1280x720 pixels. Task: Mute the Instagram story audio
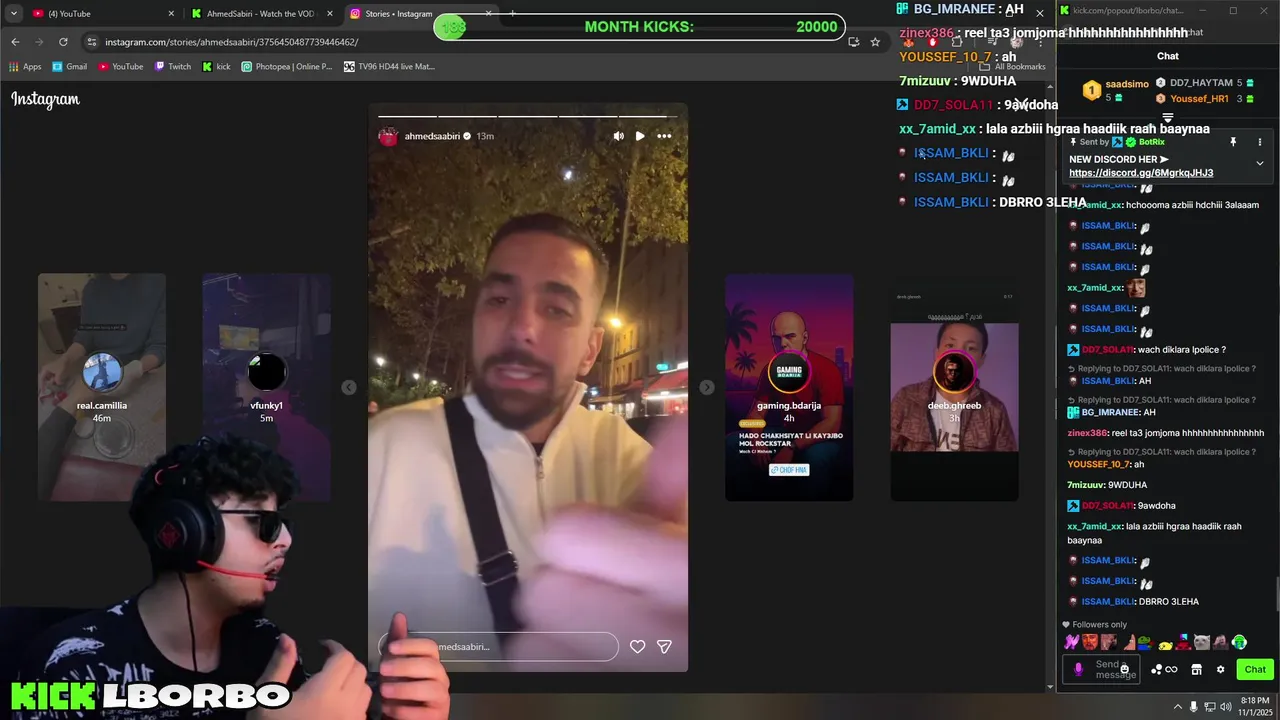[x=618, y=136]
